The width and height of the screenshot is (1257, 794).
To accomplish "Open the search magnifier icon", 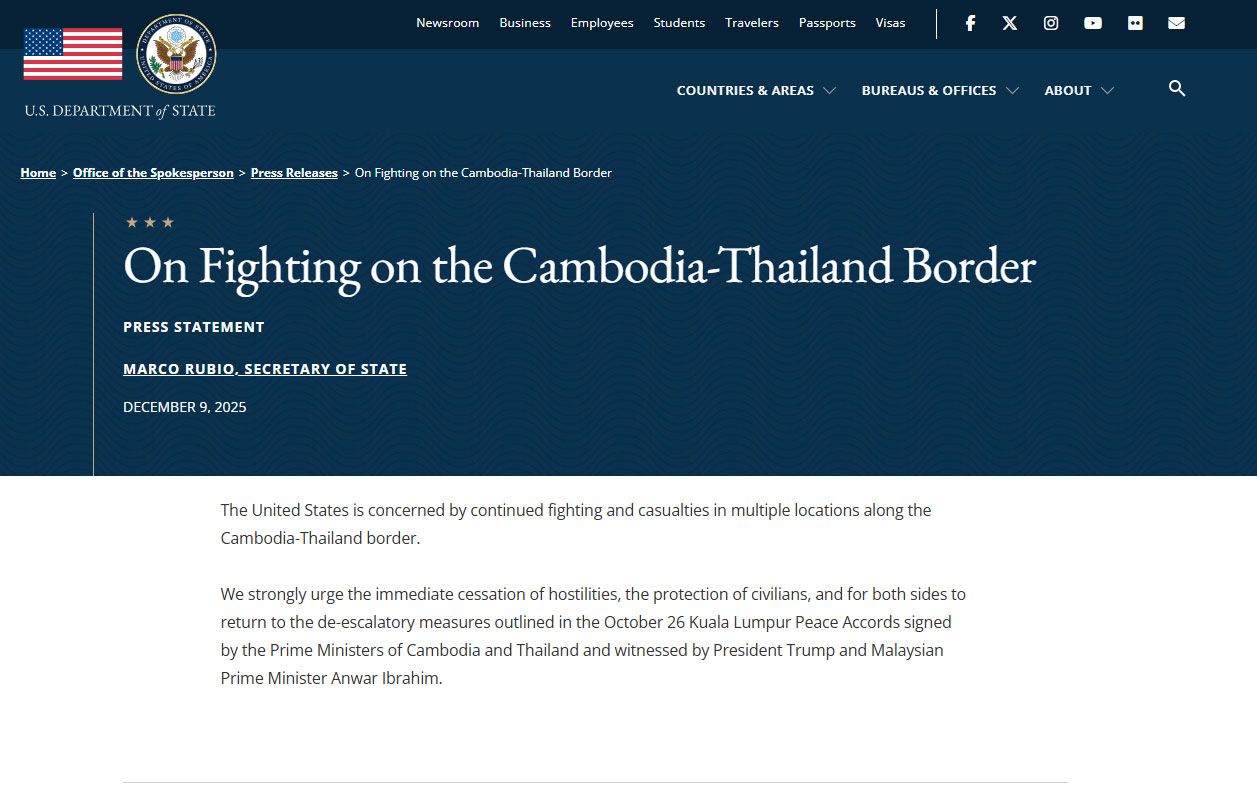I will coord(1177,89).
